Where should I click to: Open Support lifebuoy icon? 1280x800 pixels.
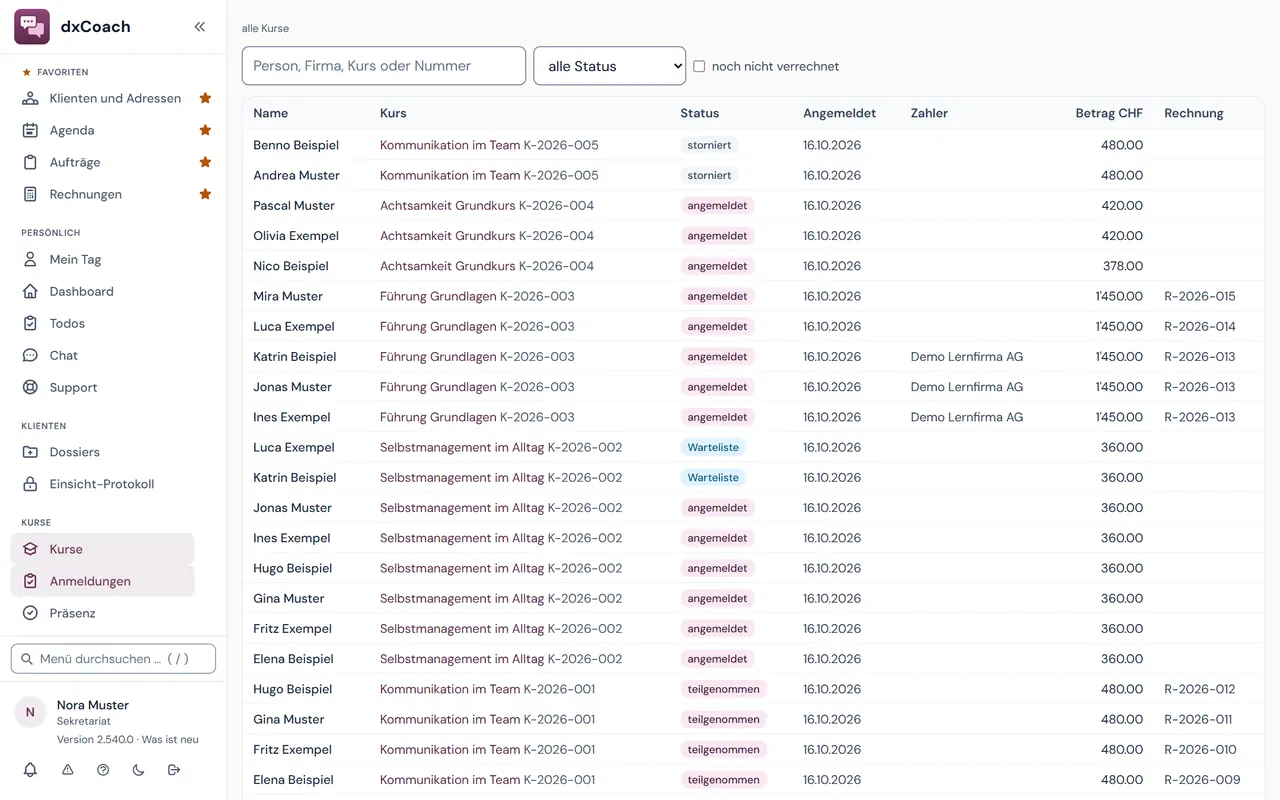(x=30, y=387)
